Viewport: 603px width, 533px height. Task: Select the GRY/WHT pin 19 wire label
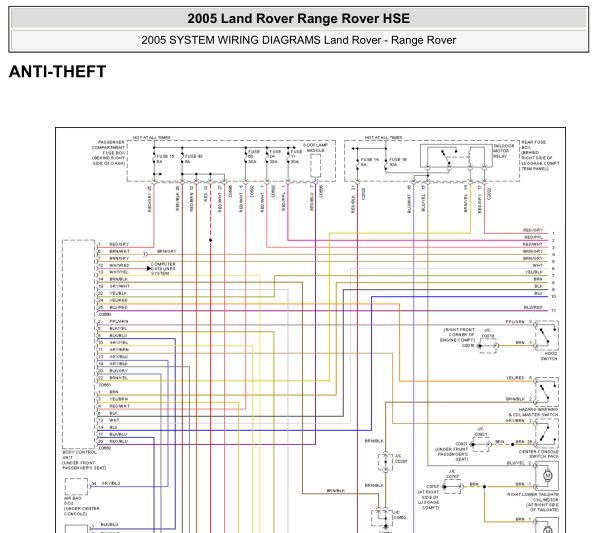pyautogui.click(x=120, y=286)
